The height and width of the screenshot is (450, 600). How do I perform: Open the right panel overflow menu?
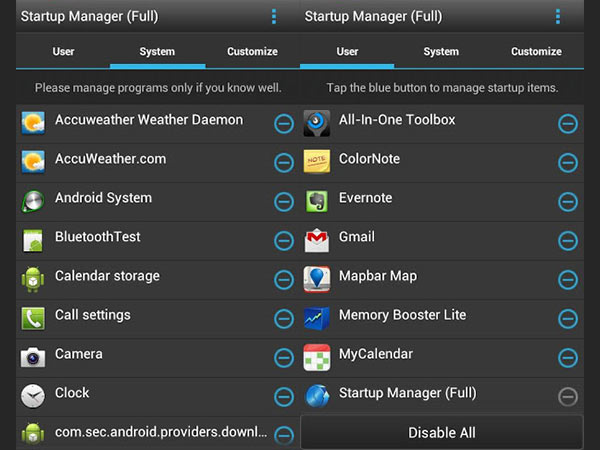(558, 17)
